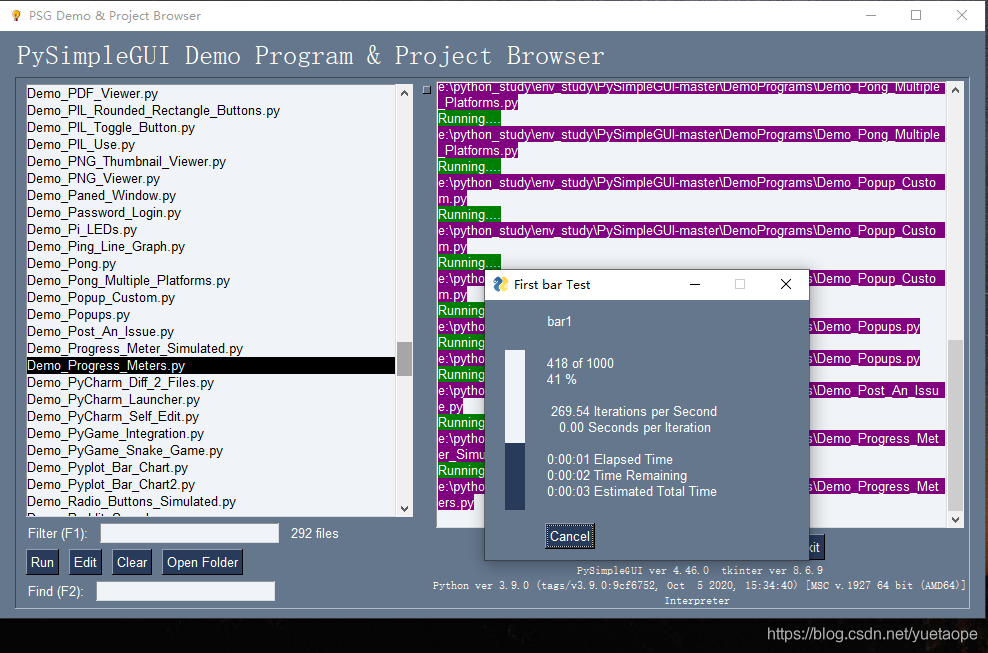Maximize the PSG Demo main window
Screen dimensions: 988x653
pyautogui.click(x=916, y=15)
